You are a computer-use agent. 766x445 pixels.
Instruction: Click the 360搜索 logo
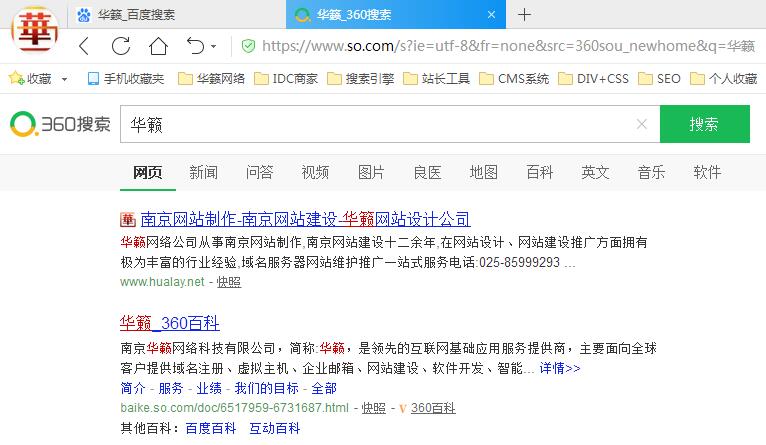60,124
